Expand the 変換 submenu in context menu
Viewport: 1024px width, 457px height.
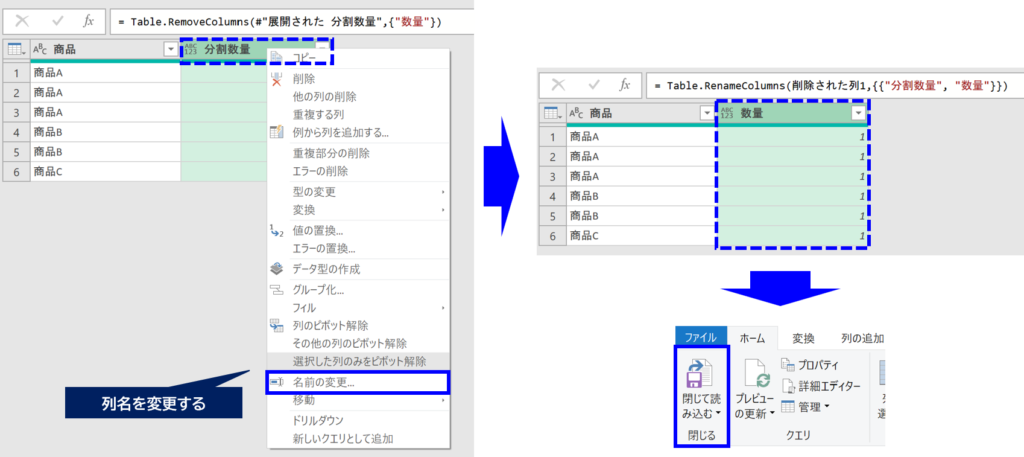442,210
